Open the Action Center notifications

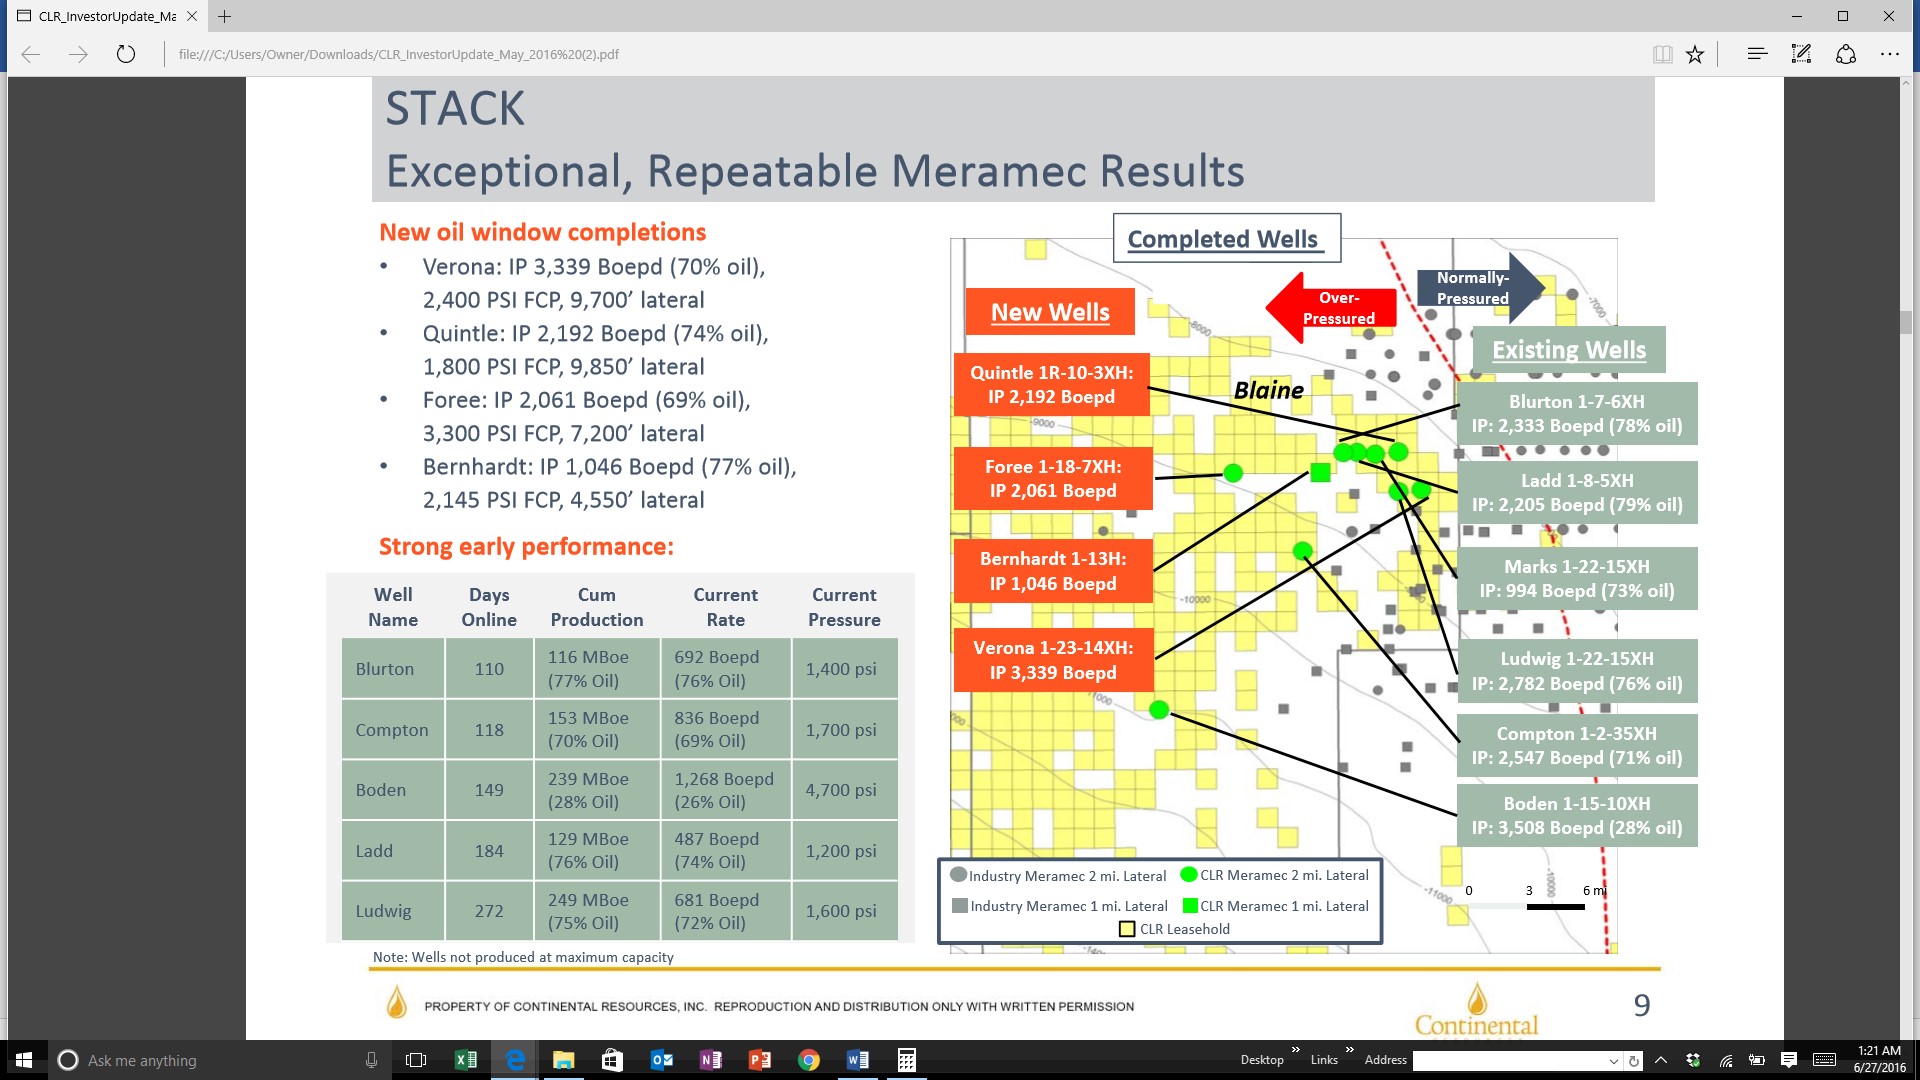click(1789, 1060)
